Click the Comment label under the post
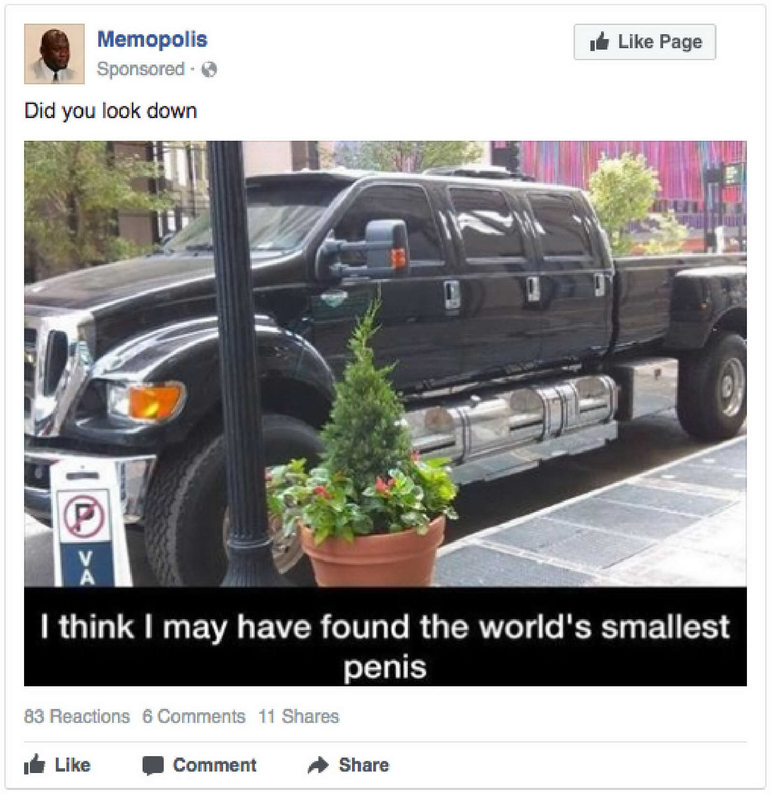Screen dimensions: 771x800 pos(215,765)
